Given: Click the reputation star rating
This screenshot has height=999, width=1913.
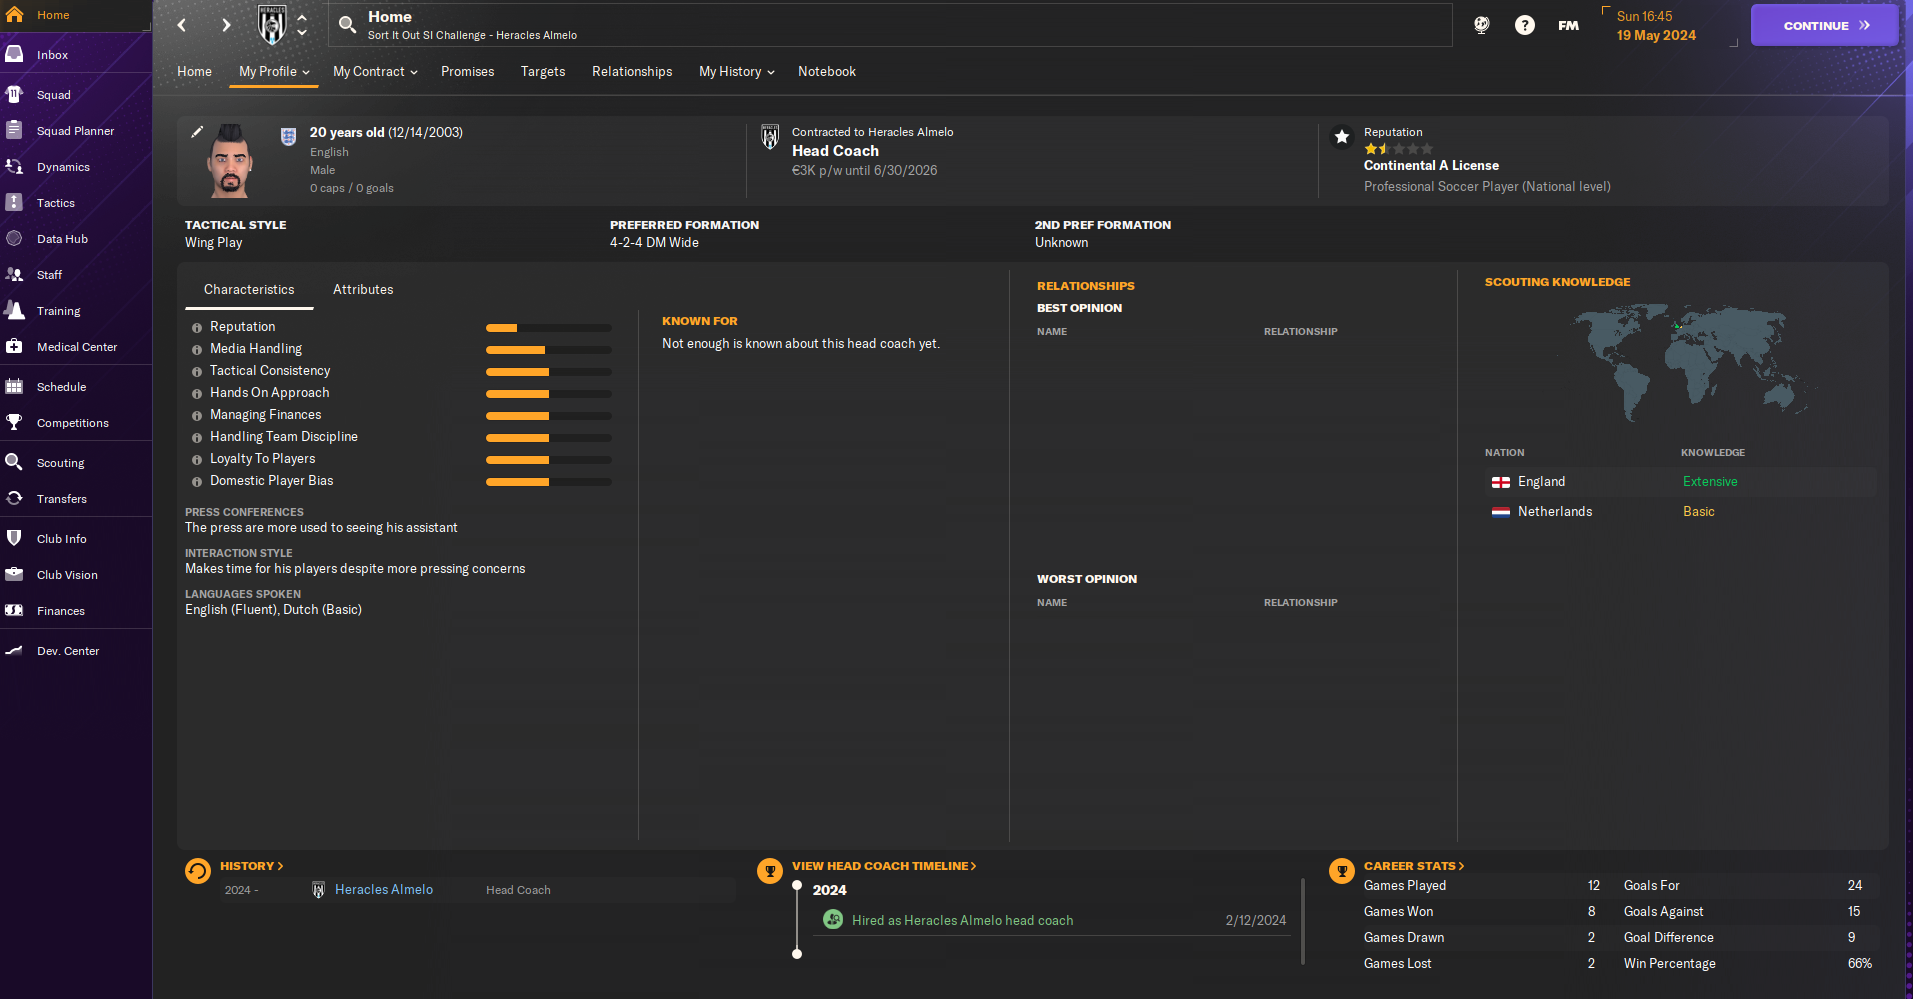Looking at the screenshot, I should coord(1398,149).
